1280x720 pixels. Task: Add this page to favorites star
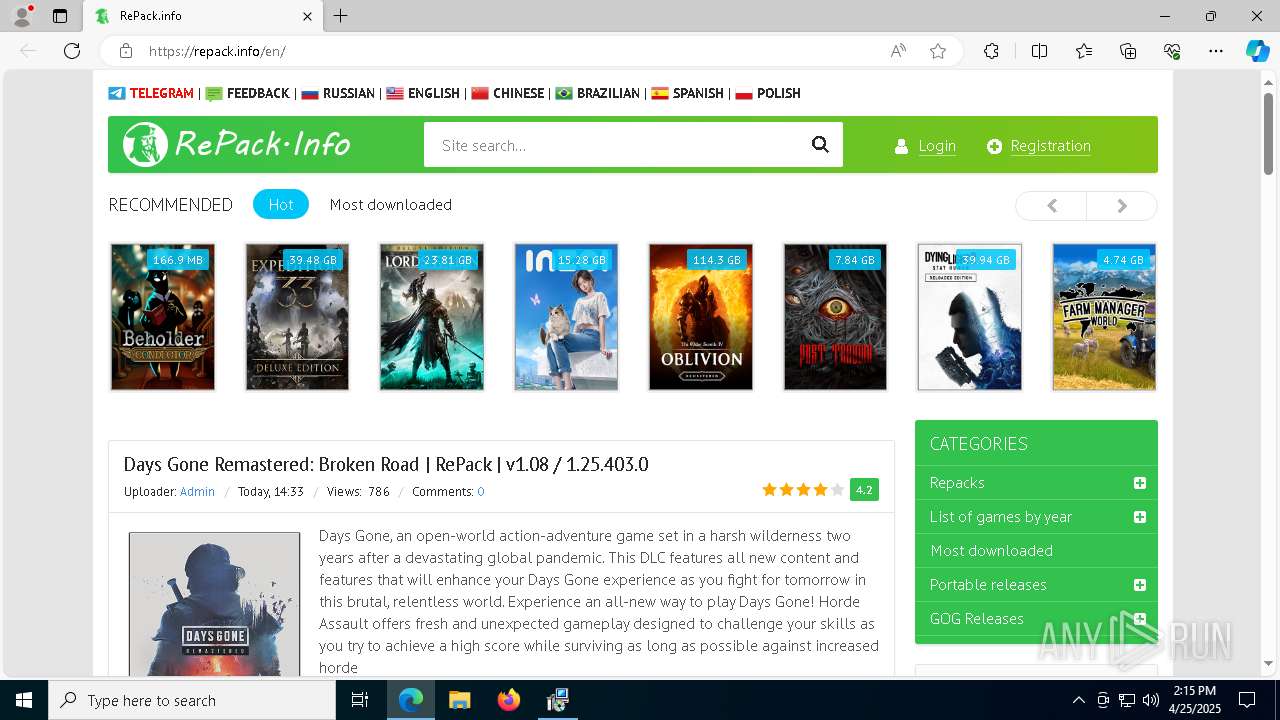click(938, 51)
